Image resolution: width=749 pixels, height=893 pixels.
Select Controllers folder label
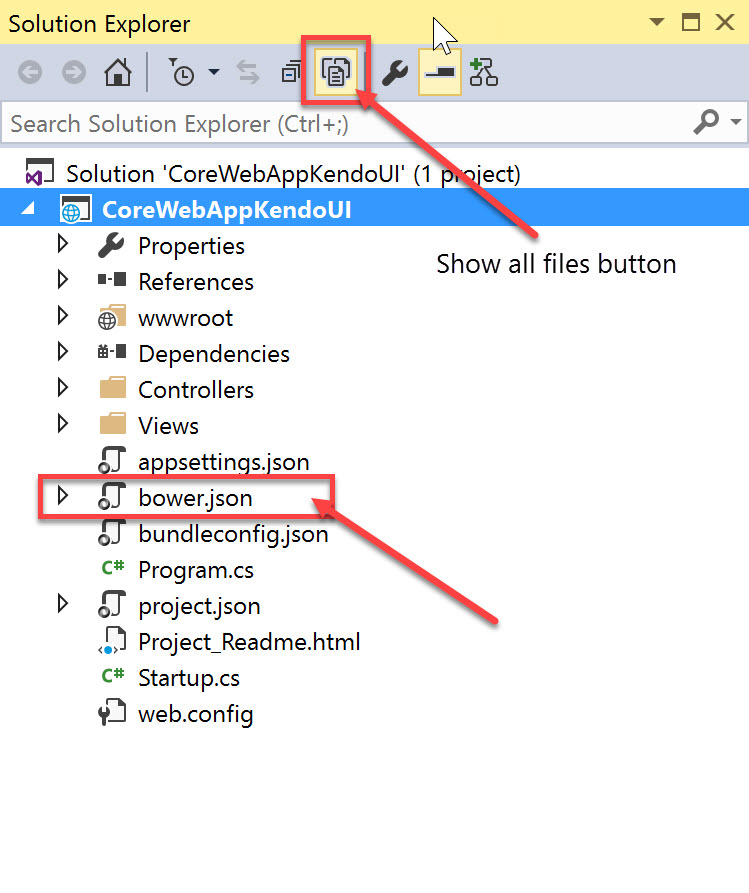pos(196,390)
